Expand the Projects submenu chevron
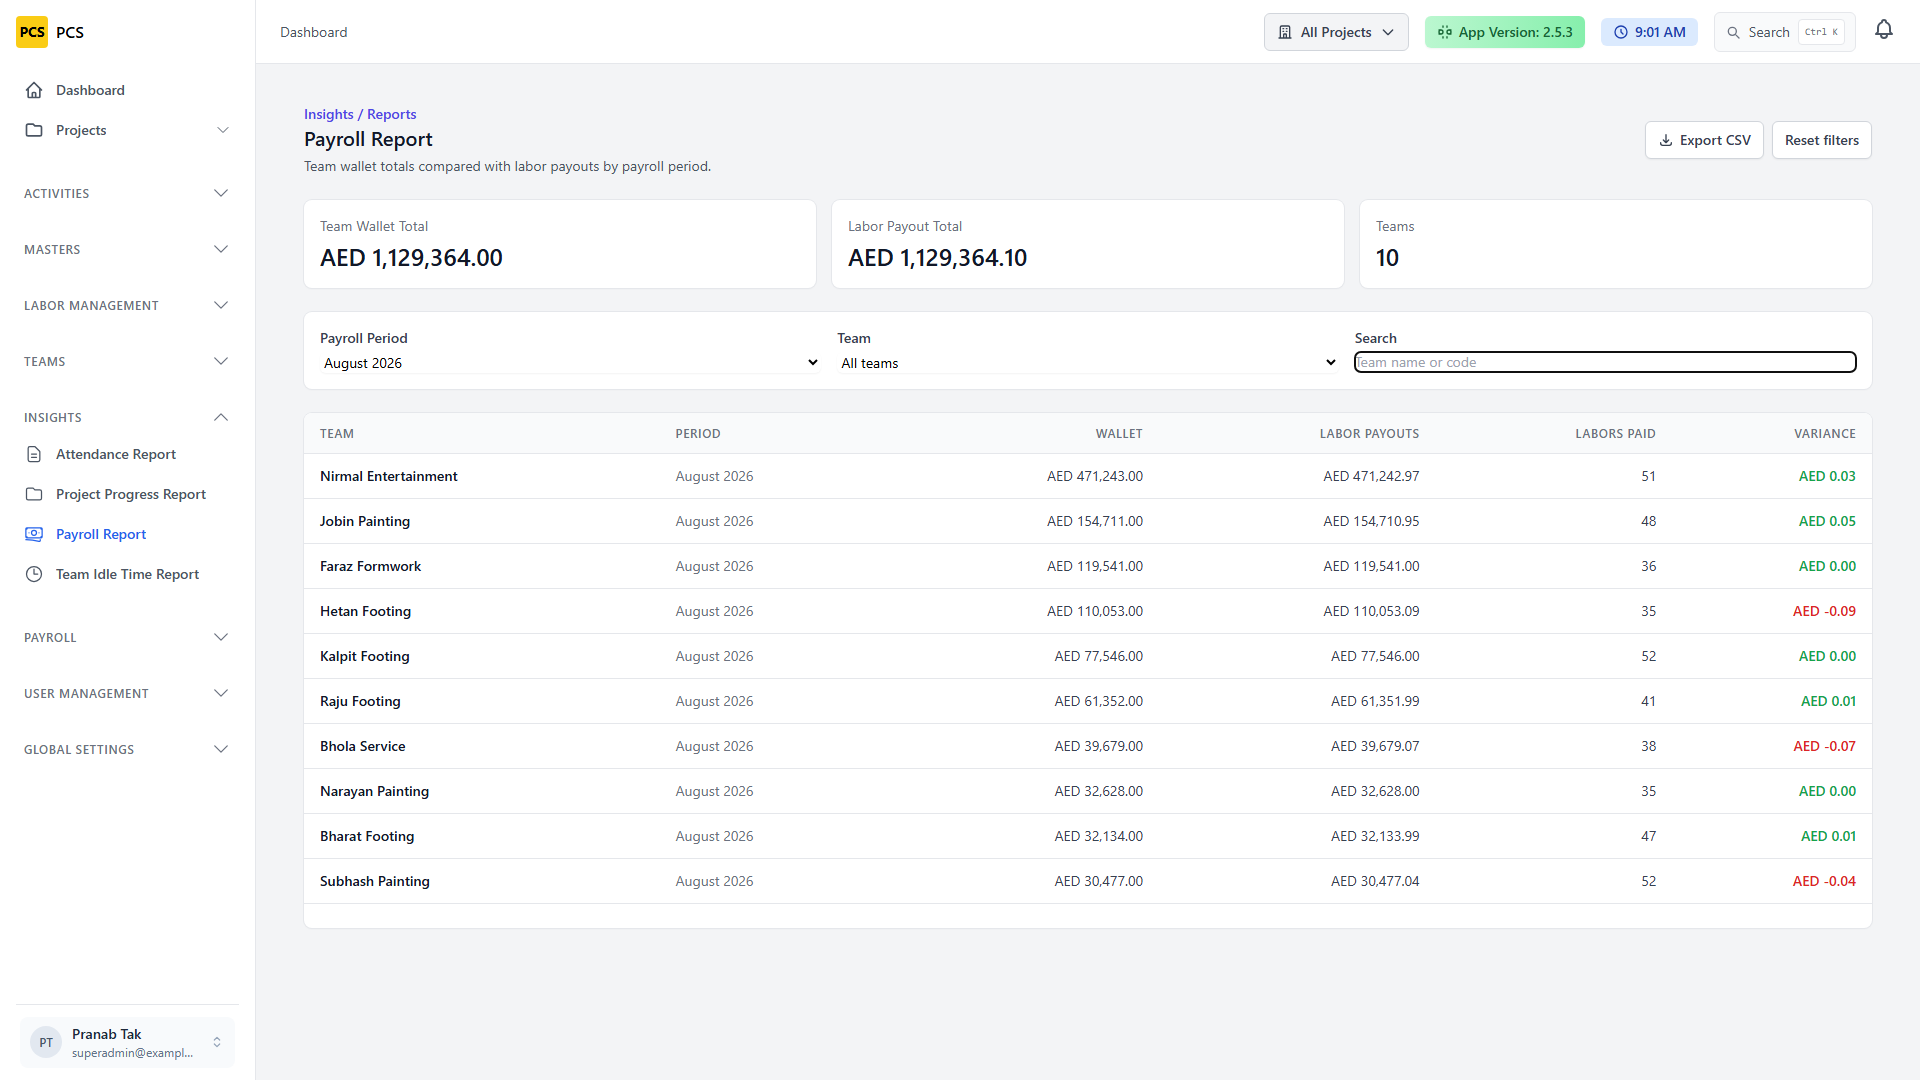Image resolution: width=1920 pixels, height=1080 pixels. pos(223,130)
